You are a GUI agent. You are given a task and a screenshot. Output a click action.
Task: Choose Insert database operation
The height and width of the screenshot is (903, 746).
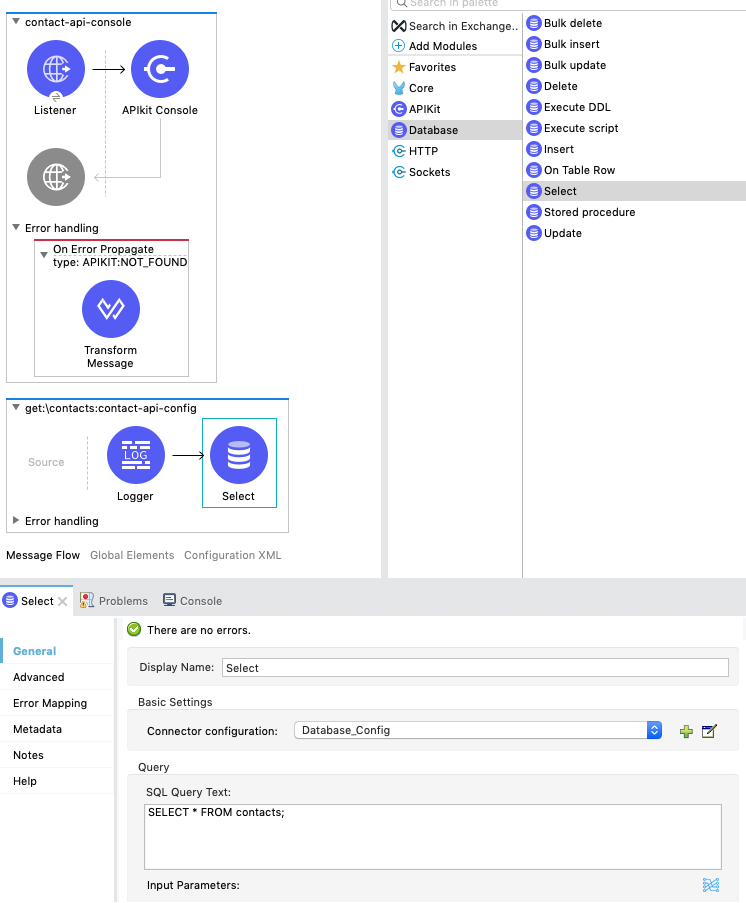551,149
